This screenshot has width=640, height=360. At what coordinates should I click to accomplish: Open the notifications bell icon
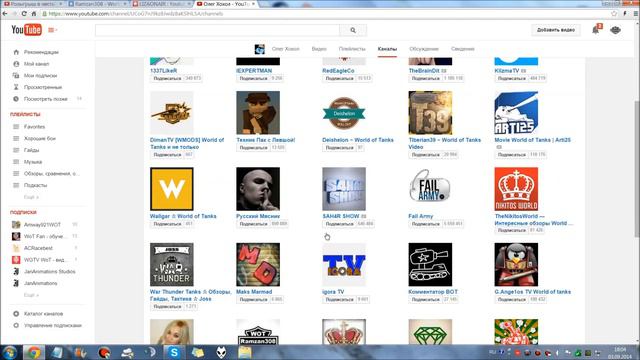pyautogui.click(x=596, y=30)
